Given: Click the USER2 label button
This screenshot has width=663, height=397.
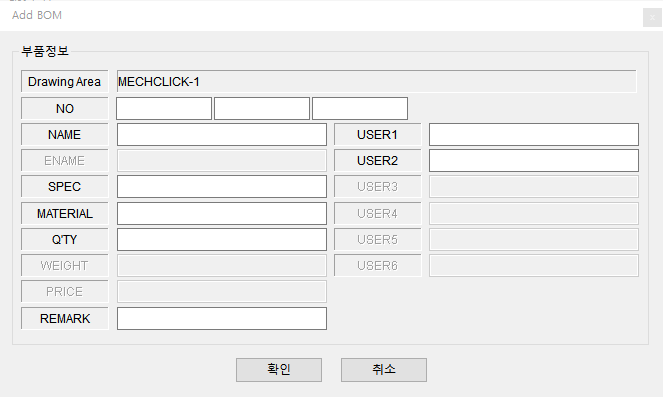Looking at the screenshot, I should [378, 161].
